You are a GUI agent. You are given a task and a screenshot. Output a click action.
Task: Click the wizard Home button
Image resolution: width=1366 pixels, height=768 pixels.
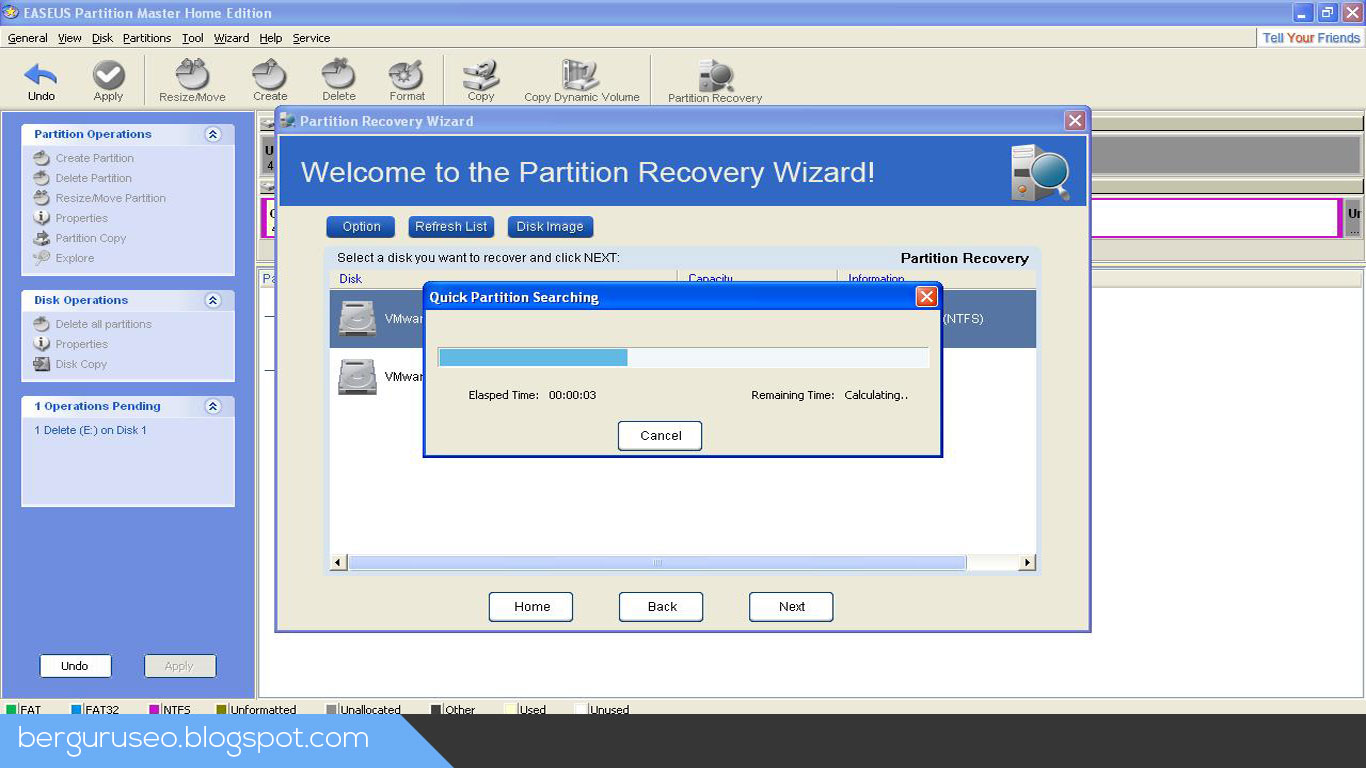coord(531,607)
